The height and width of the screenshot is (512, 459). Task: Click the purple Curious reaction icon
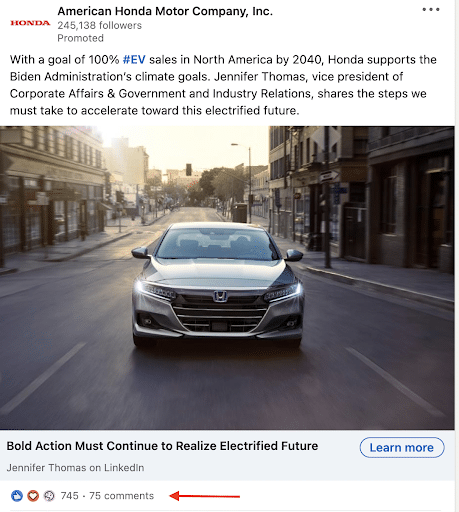coord(49,496)
